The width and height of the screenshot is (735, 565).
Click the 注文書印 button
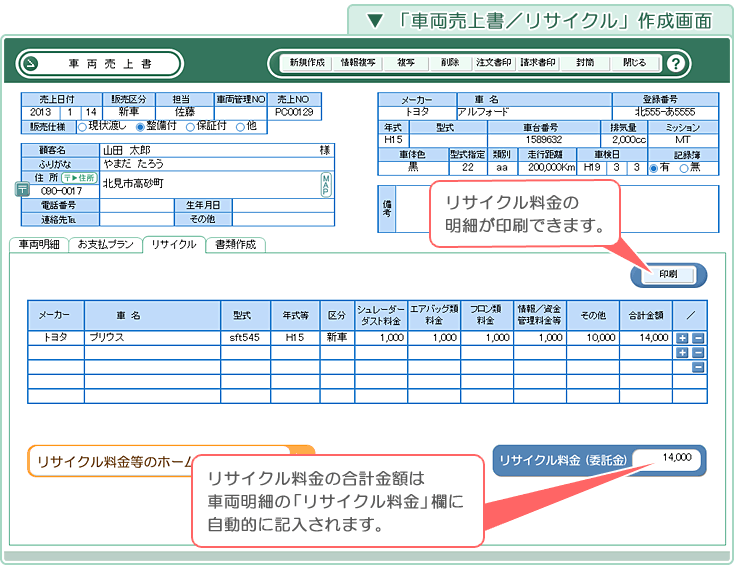(493, 63)
